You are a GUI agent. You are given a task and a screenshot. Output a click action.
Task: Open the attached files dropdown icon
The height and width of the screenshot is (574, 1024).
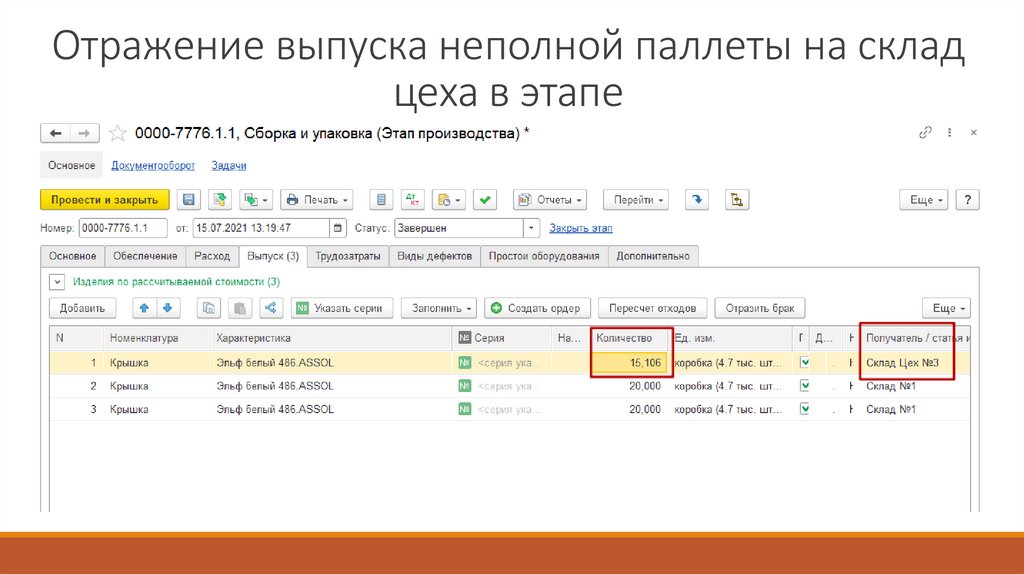click(449, 200)
